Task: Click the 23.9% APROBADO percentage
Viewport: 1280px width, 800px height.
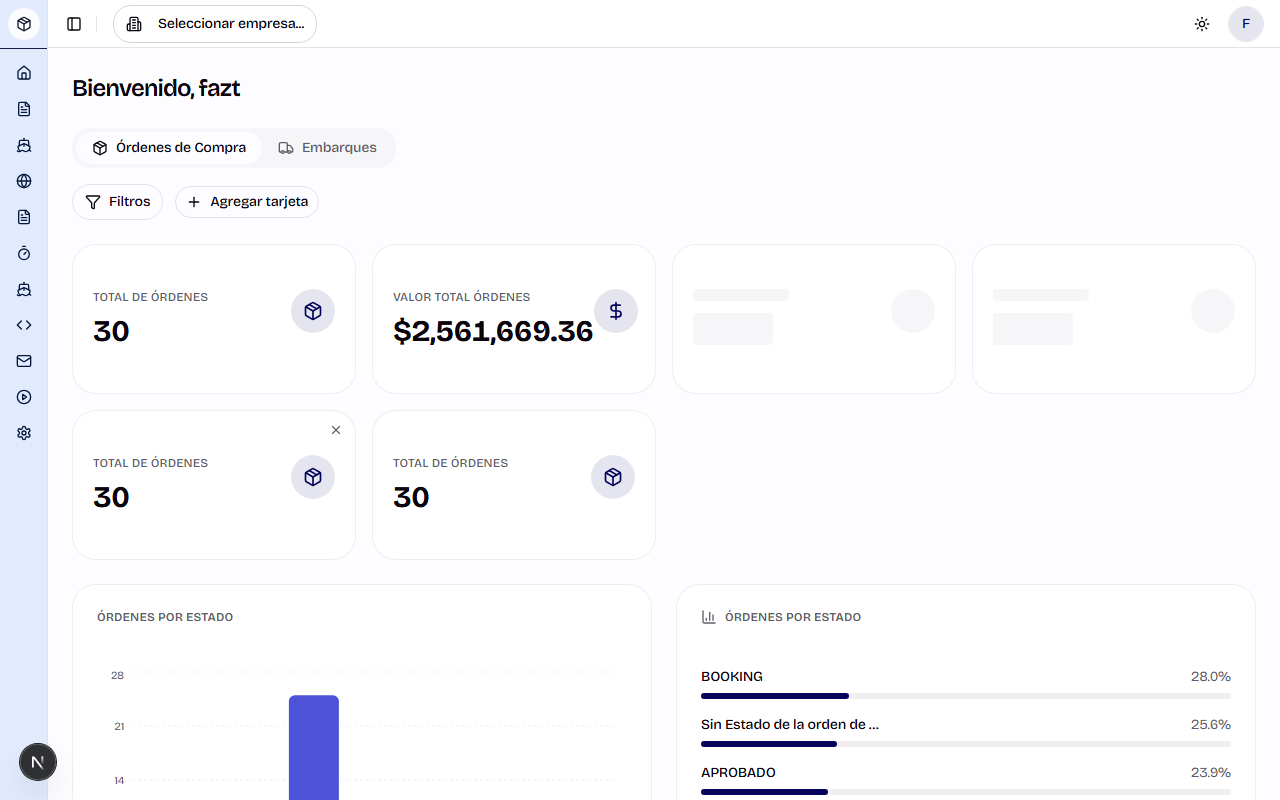Action: point(1211,773)
